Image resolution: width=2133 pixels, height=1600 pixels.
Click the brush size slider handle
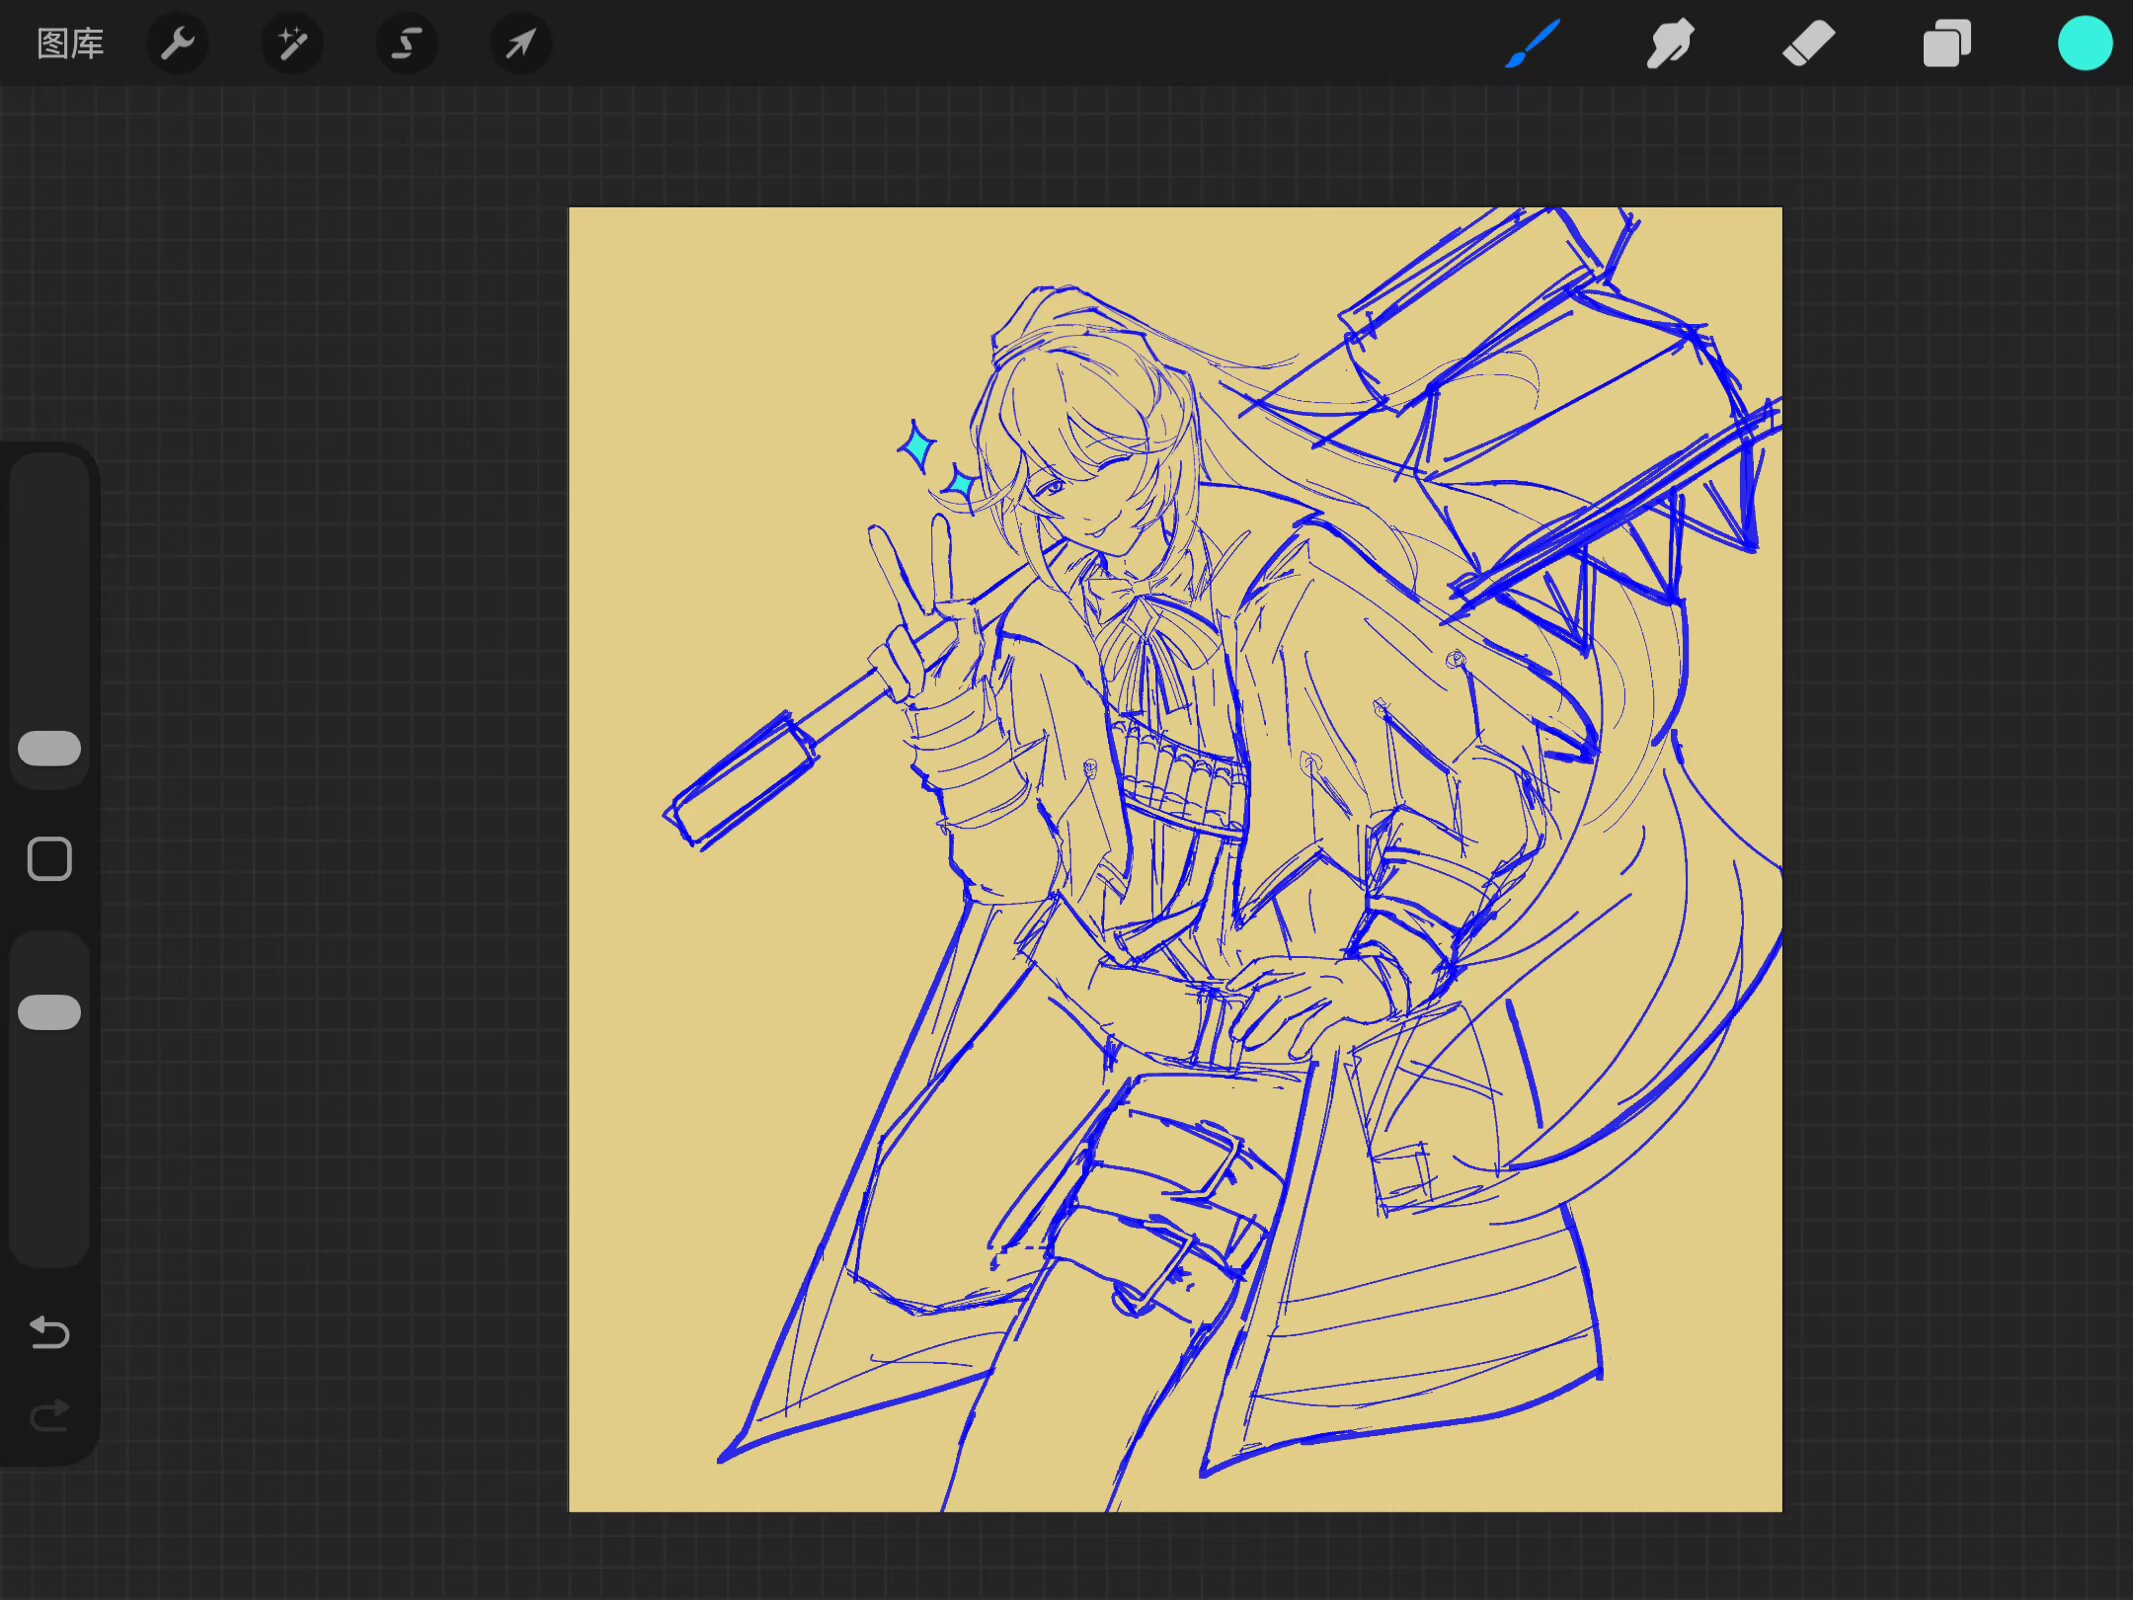[49, 748]
